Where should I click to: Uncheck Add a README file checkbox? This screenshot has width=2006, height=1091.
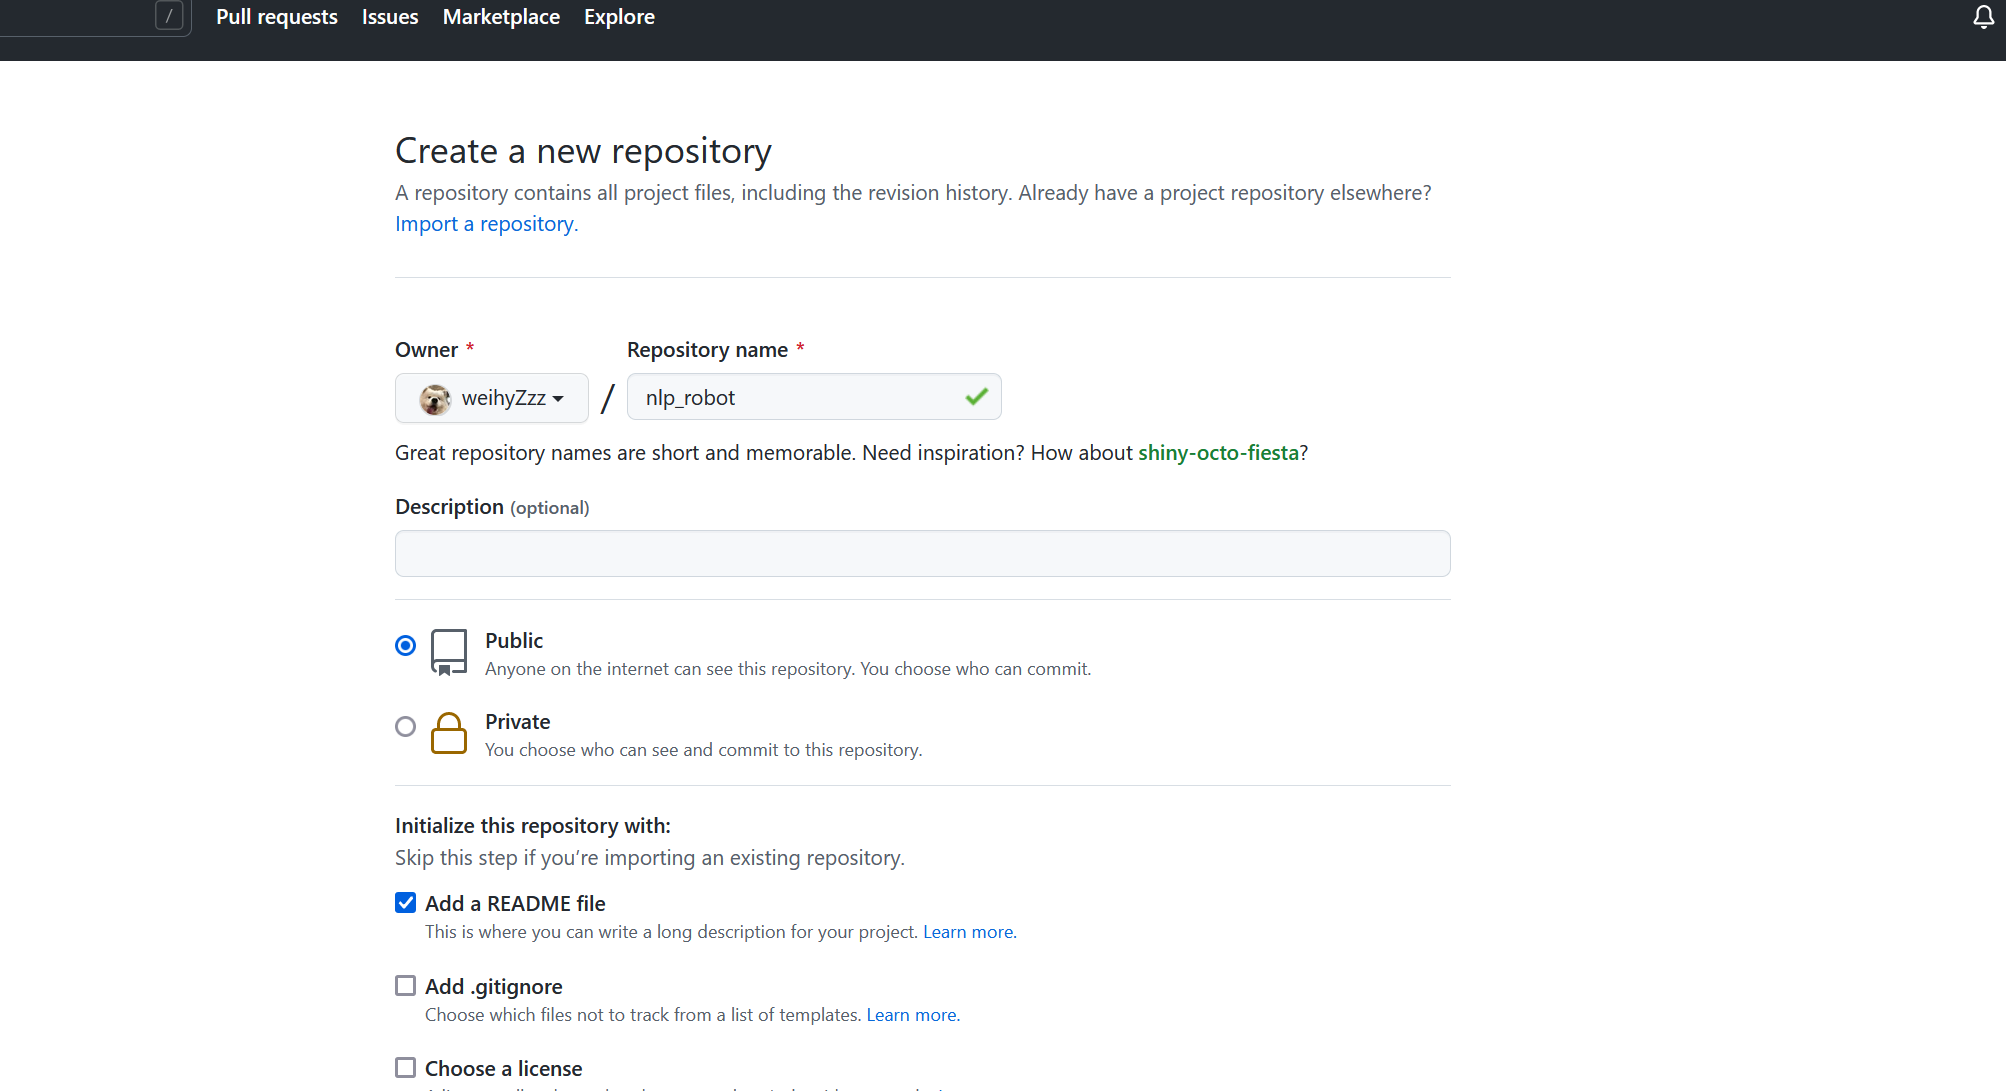point(405,903)
